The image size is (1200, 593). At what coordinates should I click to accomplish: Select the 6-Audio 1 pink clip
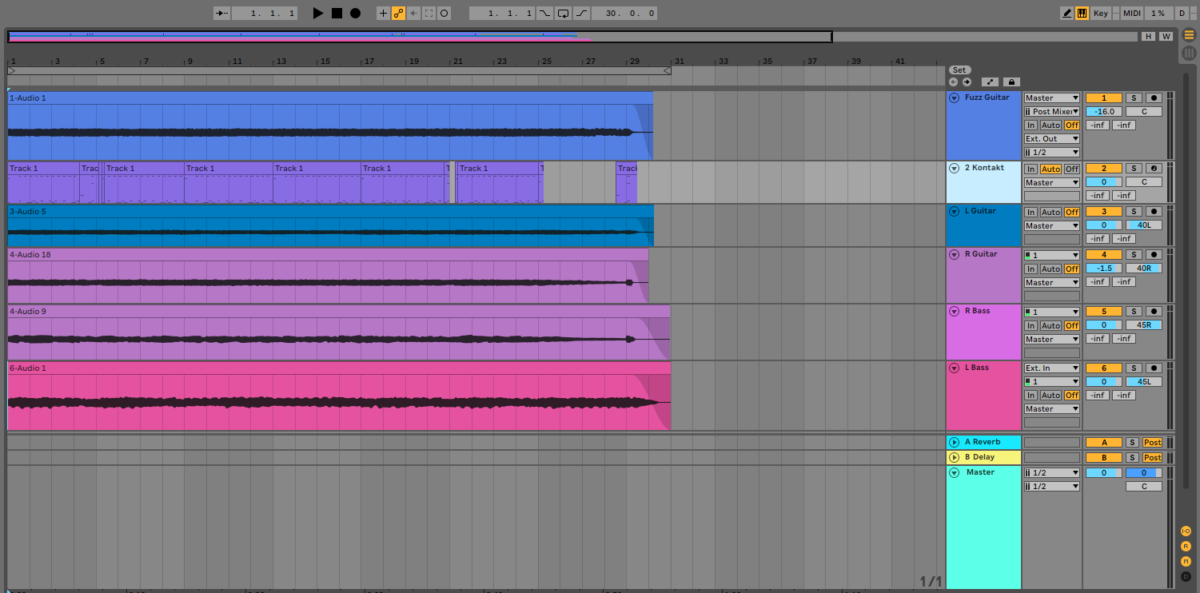point(339,397)
